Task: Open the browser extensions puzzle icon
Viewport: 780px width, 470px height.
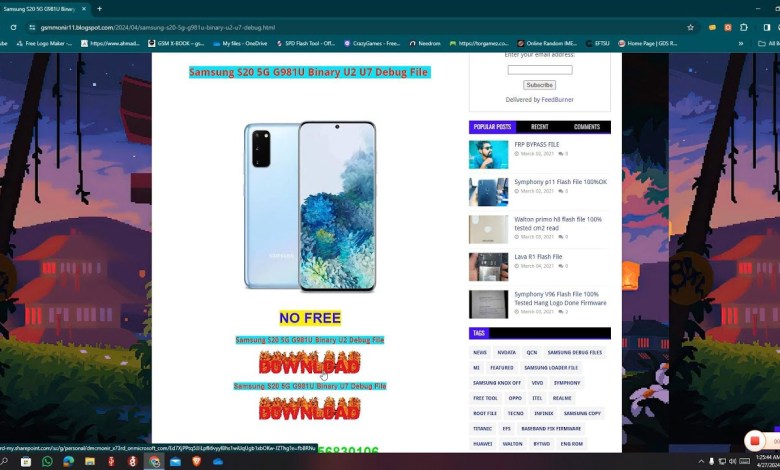Action: [x=744, y=27]
